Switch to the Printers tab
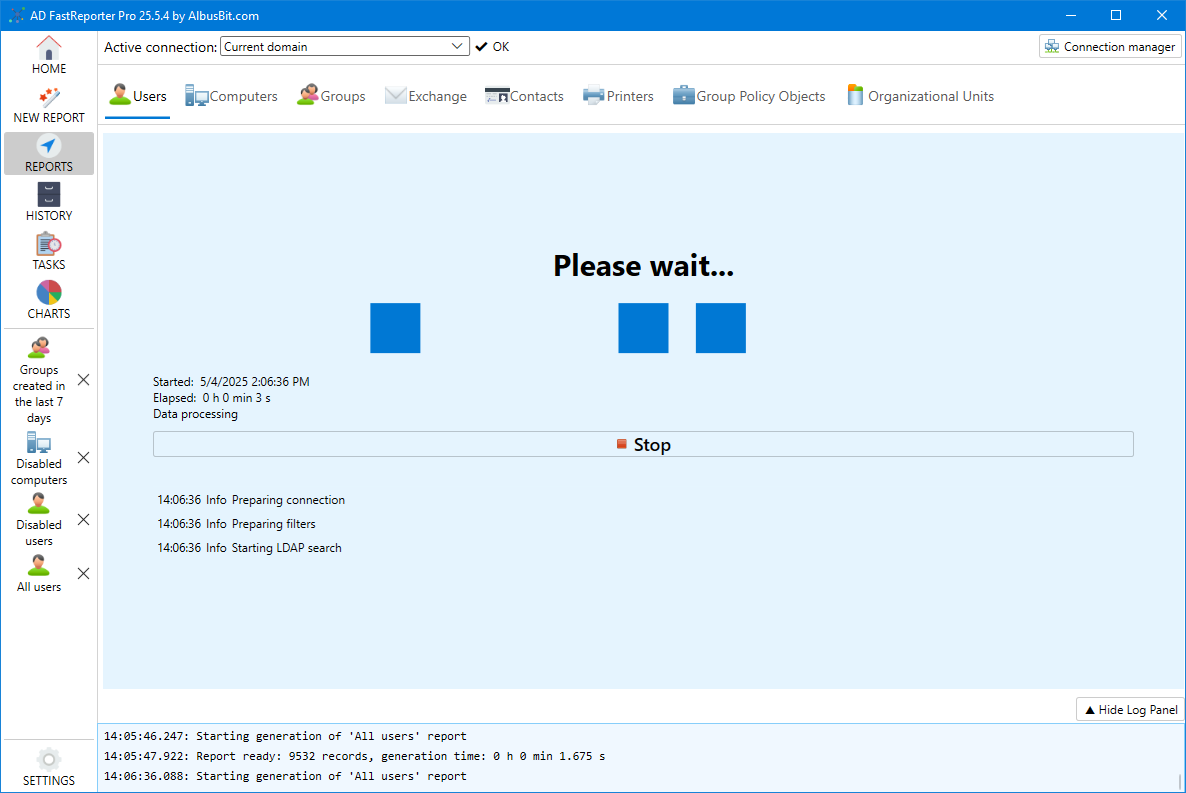Image resolution: width=1186 pixels, height=793 pixels. tap(618, 96)
